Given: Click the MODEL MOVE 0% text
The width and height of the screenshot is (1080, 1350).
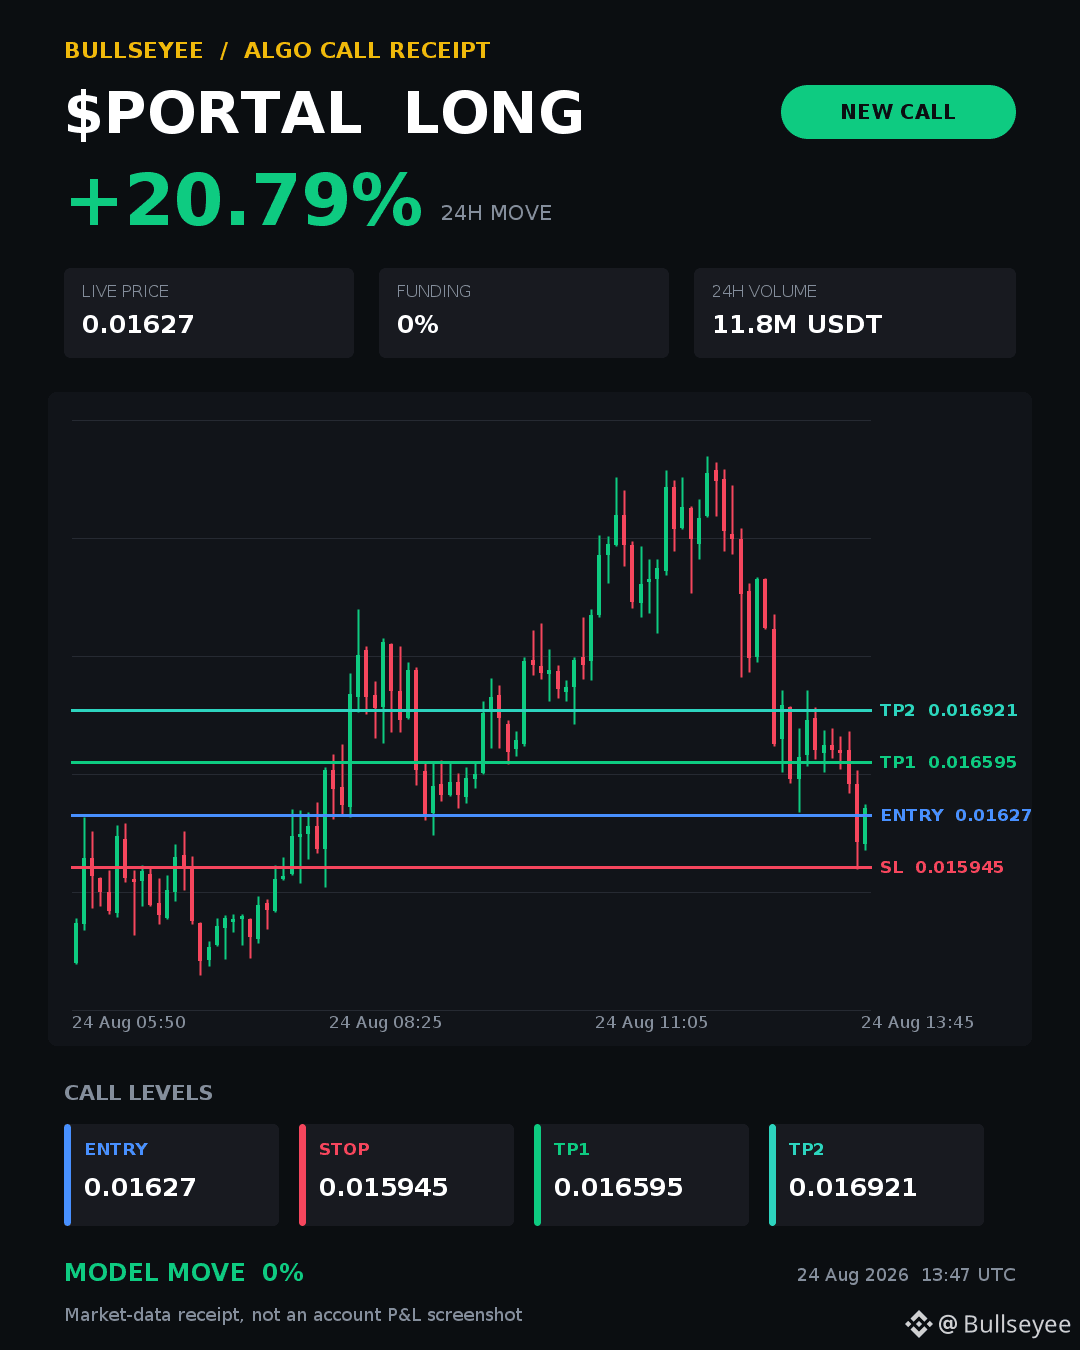Looking at the screenshot, I should pyautogui.click(x=184, y=1273).
